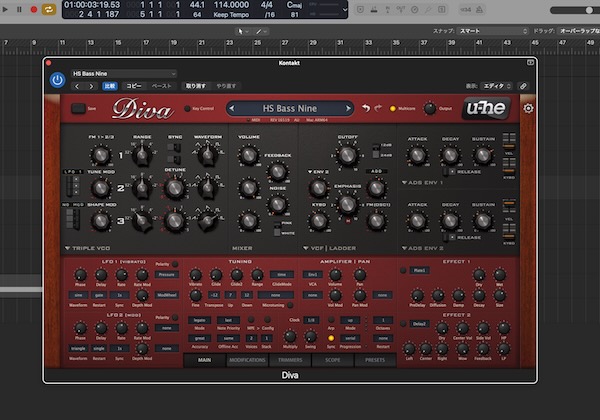Toggle the yellow cycle loop button
The height and width of the screenshot is (420, 600).
pyautogui.click(x=49, y=9)
